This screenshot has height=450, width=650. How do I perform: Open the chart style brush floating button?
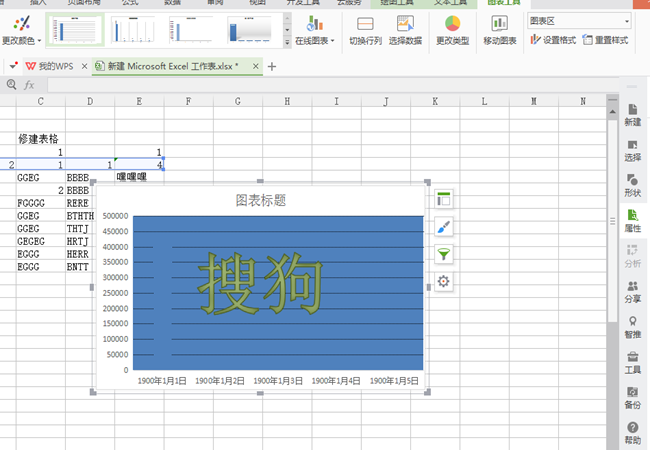[444, 227]
